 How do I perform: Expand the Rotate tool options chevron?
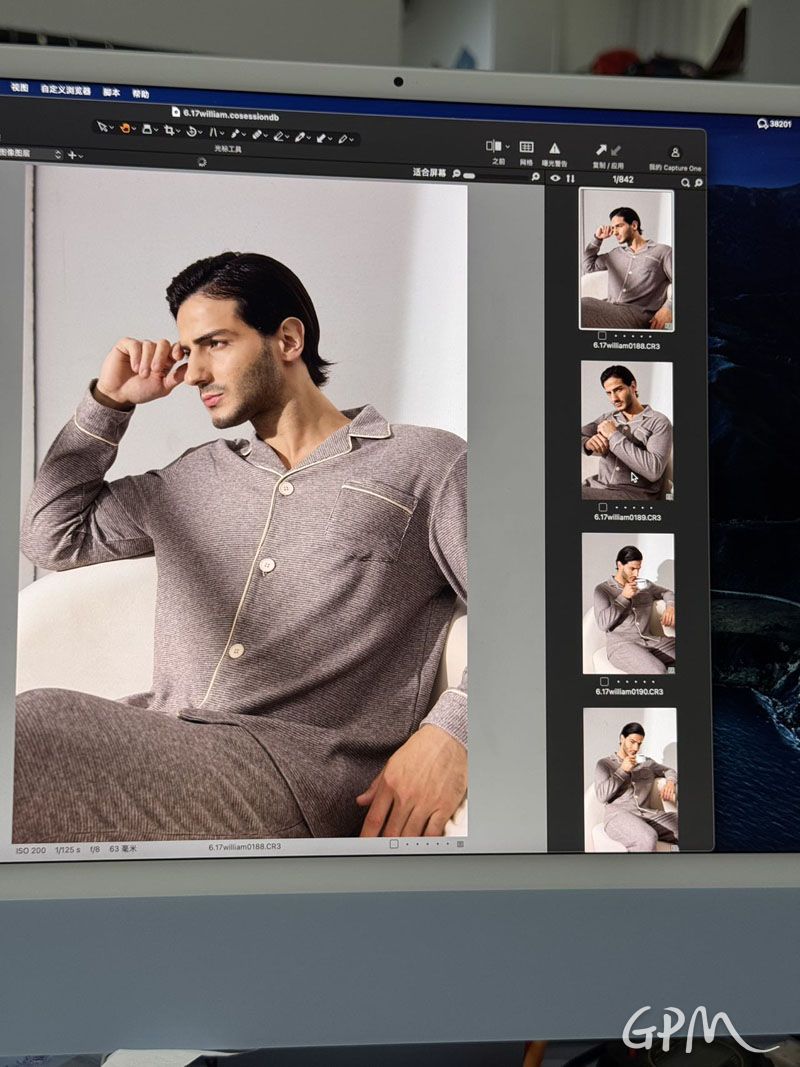[x=201, y=133]
